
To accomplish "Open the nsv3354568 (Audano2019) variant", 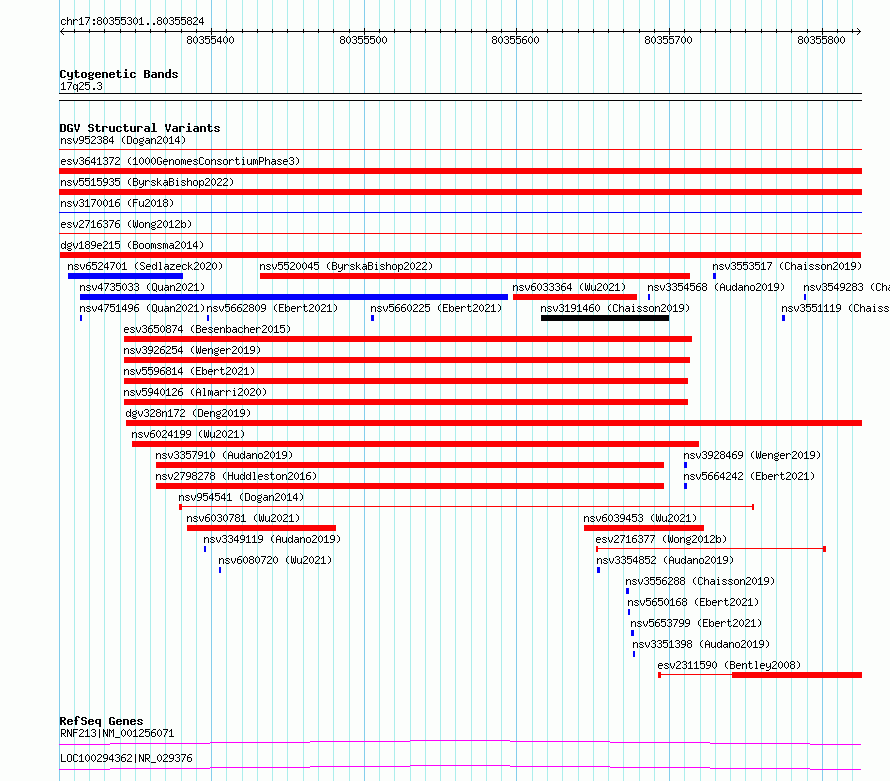I will point(716,287).
